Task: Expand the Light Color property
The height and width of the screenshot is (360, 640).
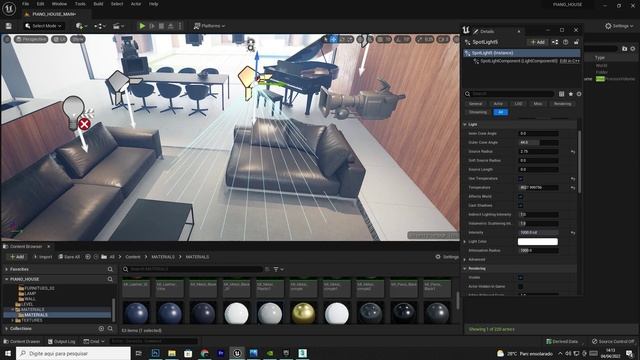Action: (x=465, y=242)
